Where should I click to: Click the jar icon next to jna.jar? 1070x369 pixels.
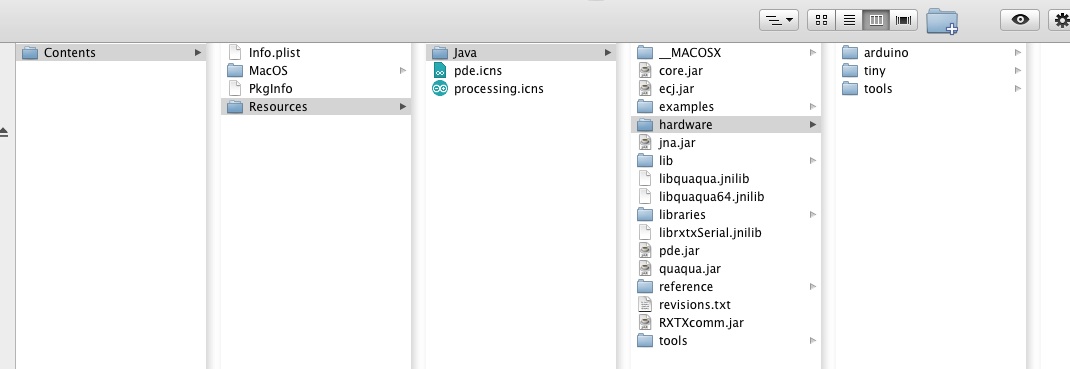tap(645, 143)
